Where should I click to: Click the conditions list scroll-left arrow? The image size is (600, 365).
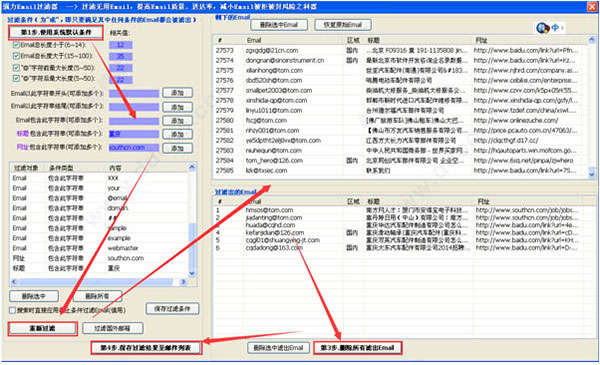pos(14,282)
